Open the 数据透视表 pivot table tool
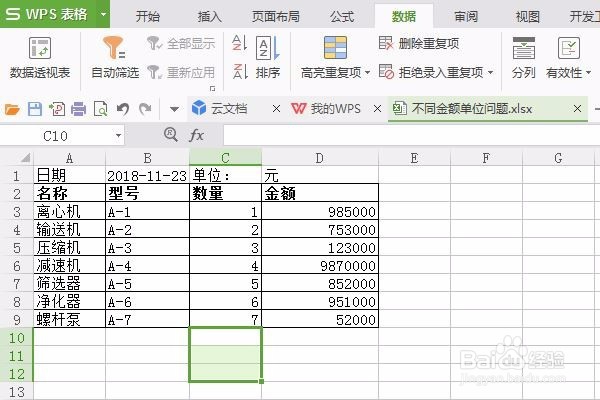Screen dimensions: 600x400 40,57
